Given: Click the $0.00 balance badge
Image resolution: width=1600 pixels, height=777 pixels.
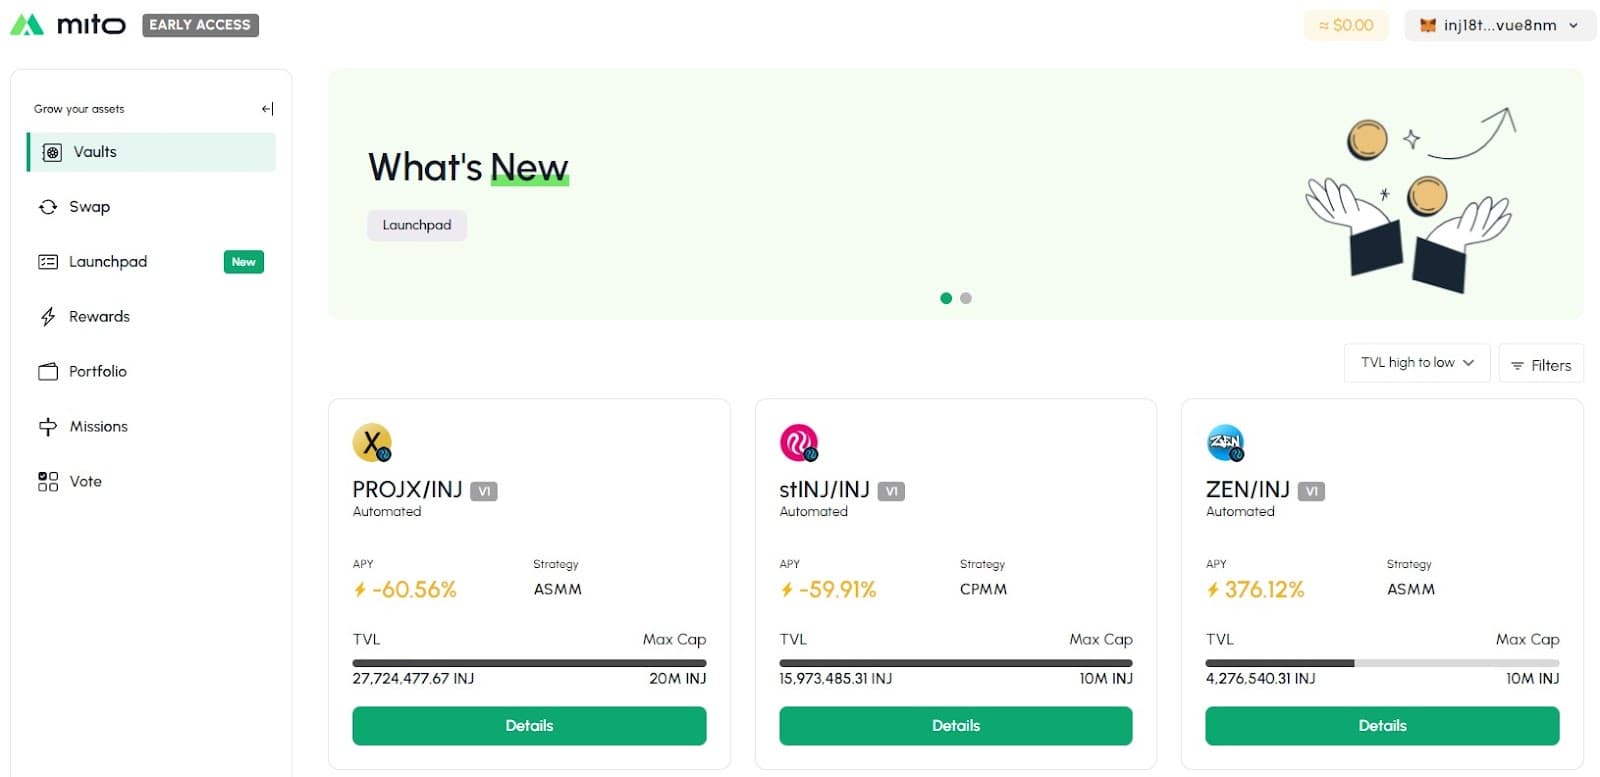Looking at the screenshot, I should 1346,26.
